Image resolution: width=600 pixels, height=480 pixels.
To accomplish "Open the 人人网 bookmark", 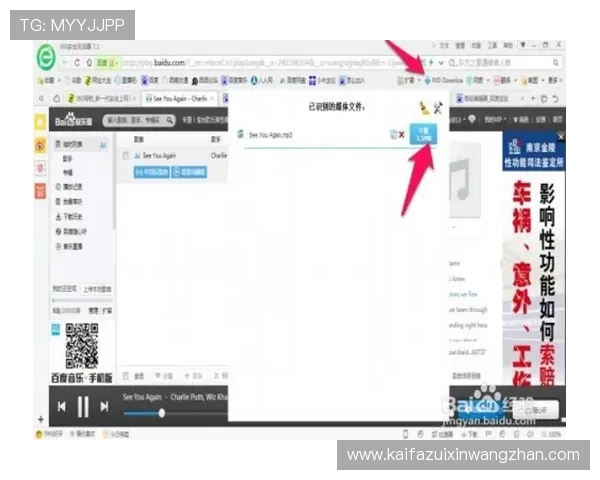I will point(262,80).
